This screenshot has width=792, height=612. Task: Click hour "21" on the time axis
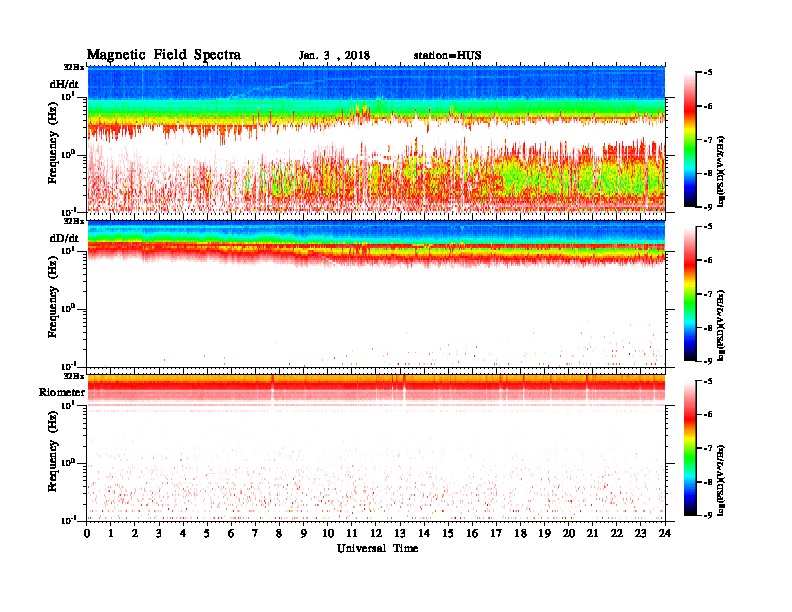click(592, 533)
